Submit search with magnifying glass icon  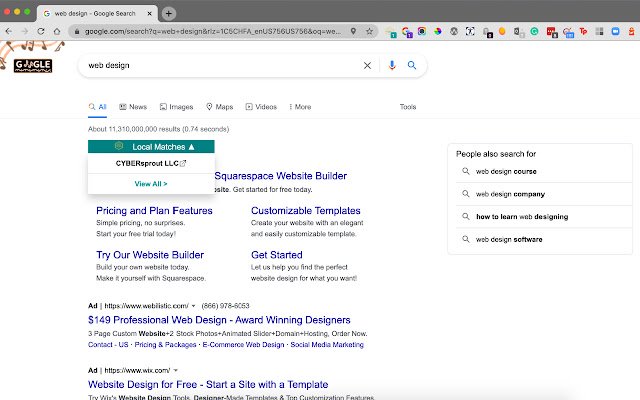click(x=412, y=65)
